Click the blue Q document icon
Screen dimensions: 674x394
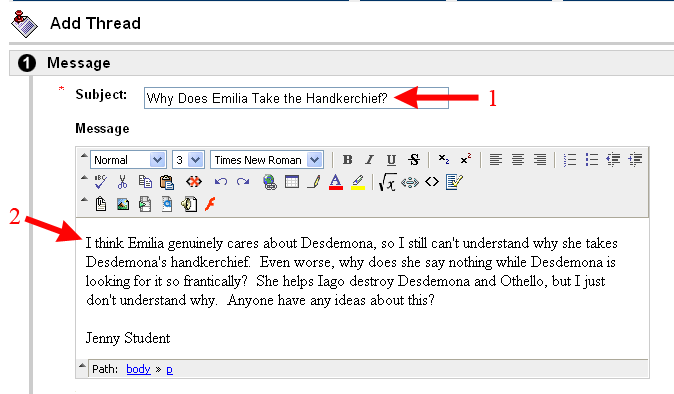pos(167,204)
